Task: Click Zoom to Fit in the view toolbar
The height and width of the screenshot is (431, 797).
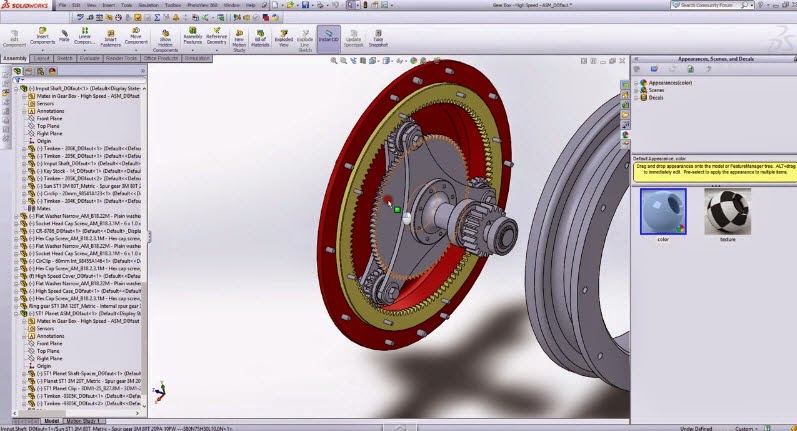Action: pos(334,60)
